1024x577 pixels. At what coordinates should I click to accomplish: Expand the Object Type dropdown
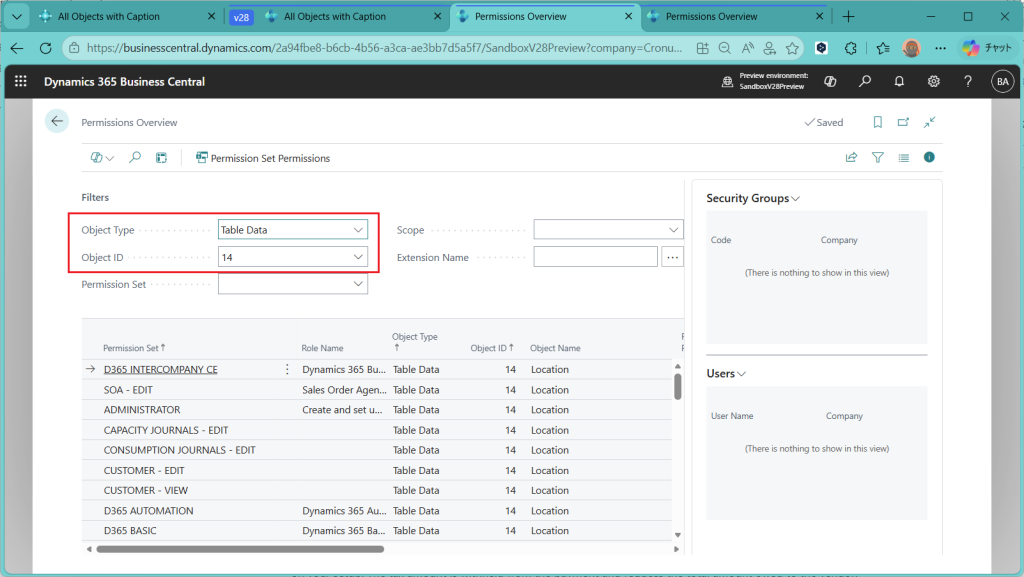coord(358,230)
